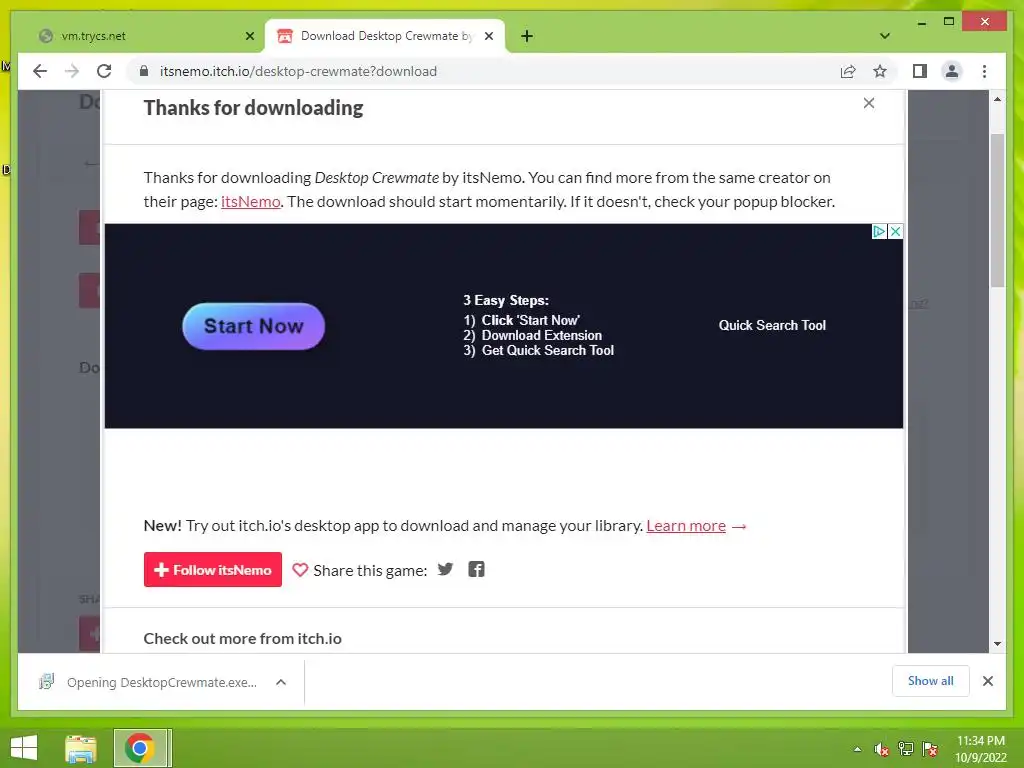This screenshot has width=1024, height=768.
Task: Click the Start Now ad button
Action: (253, 326)
